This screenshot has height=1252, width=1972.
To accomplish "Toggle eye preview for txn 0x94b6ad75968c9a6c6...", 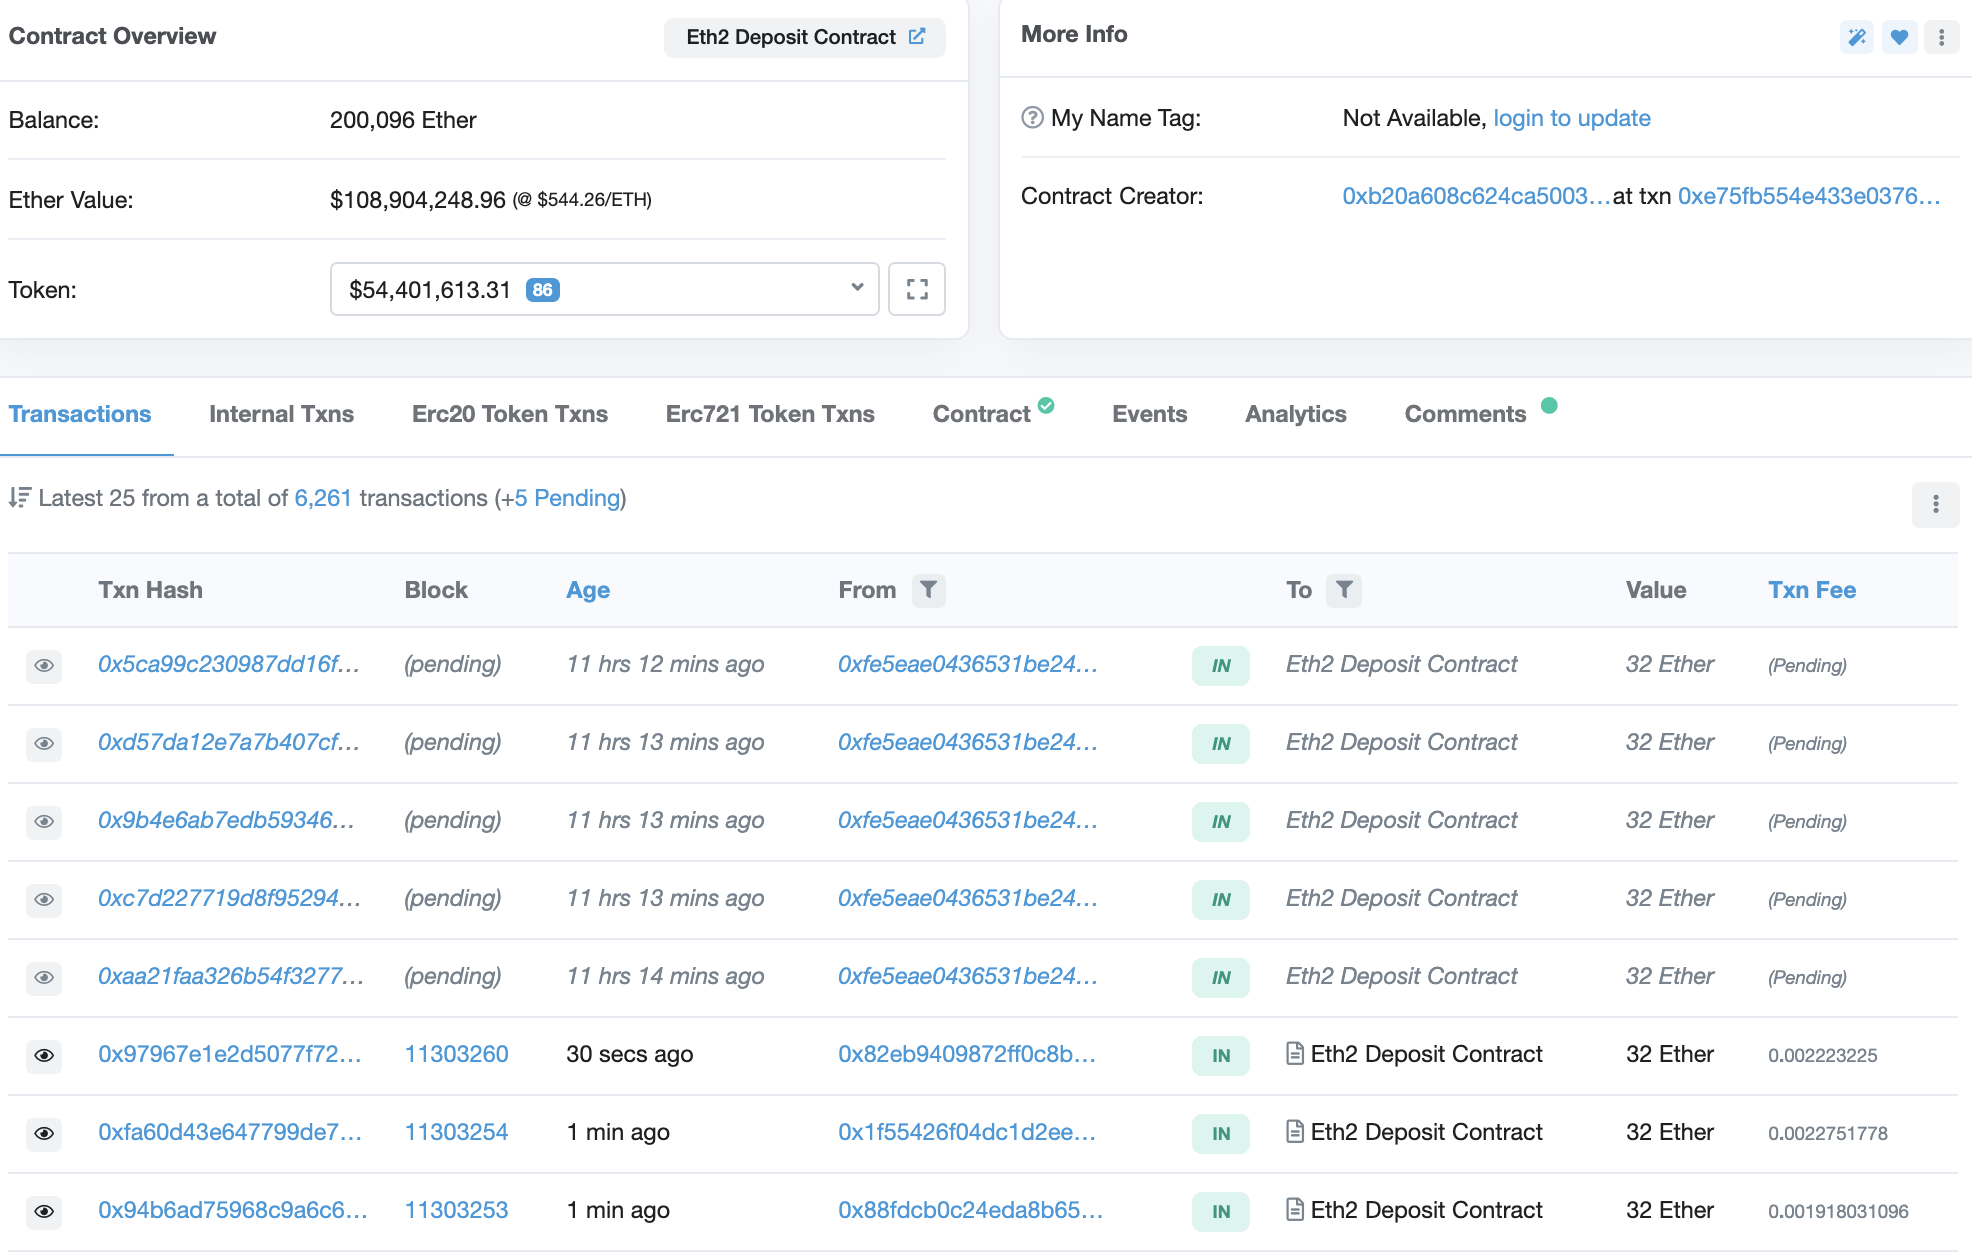I will click(x=44, y=1212).
